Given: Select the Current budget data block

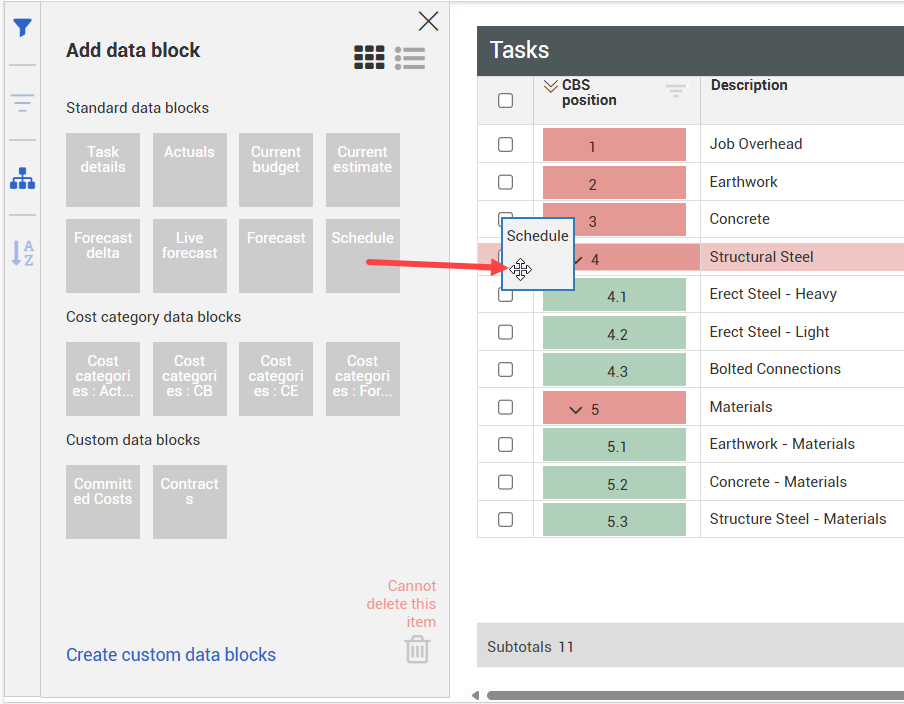Looking at the screenshot, I should [x=276, y=170].
